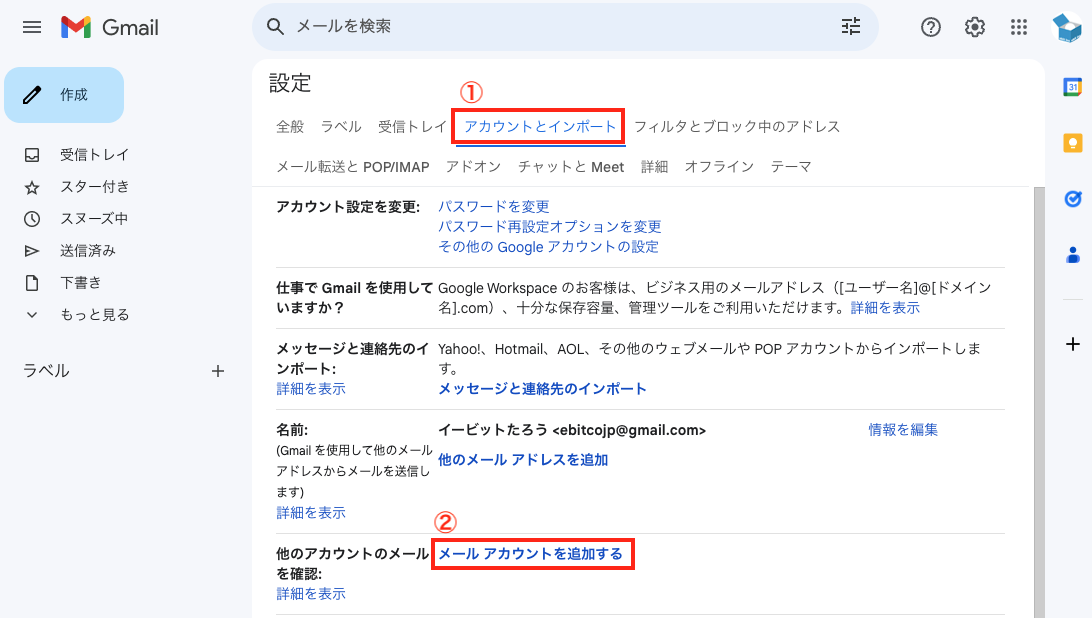Switch to the 全般 settings tab
1092x618 pixels.
290,127
